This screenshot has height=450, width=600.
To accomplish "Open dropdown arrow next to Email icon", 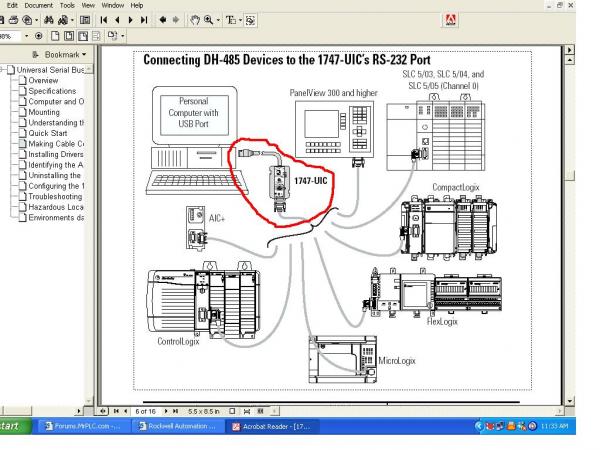I will 36,20.
